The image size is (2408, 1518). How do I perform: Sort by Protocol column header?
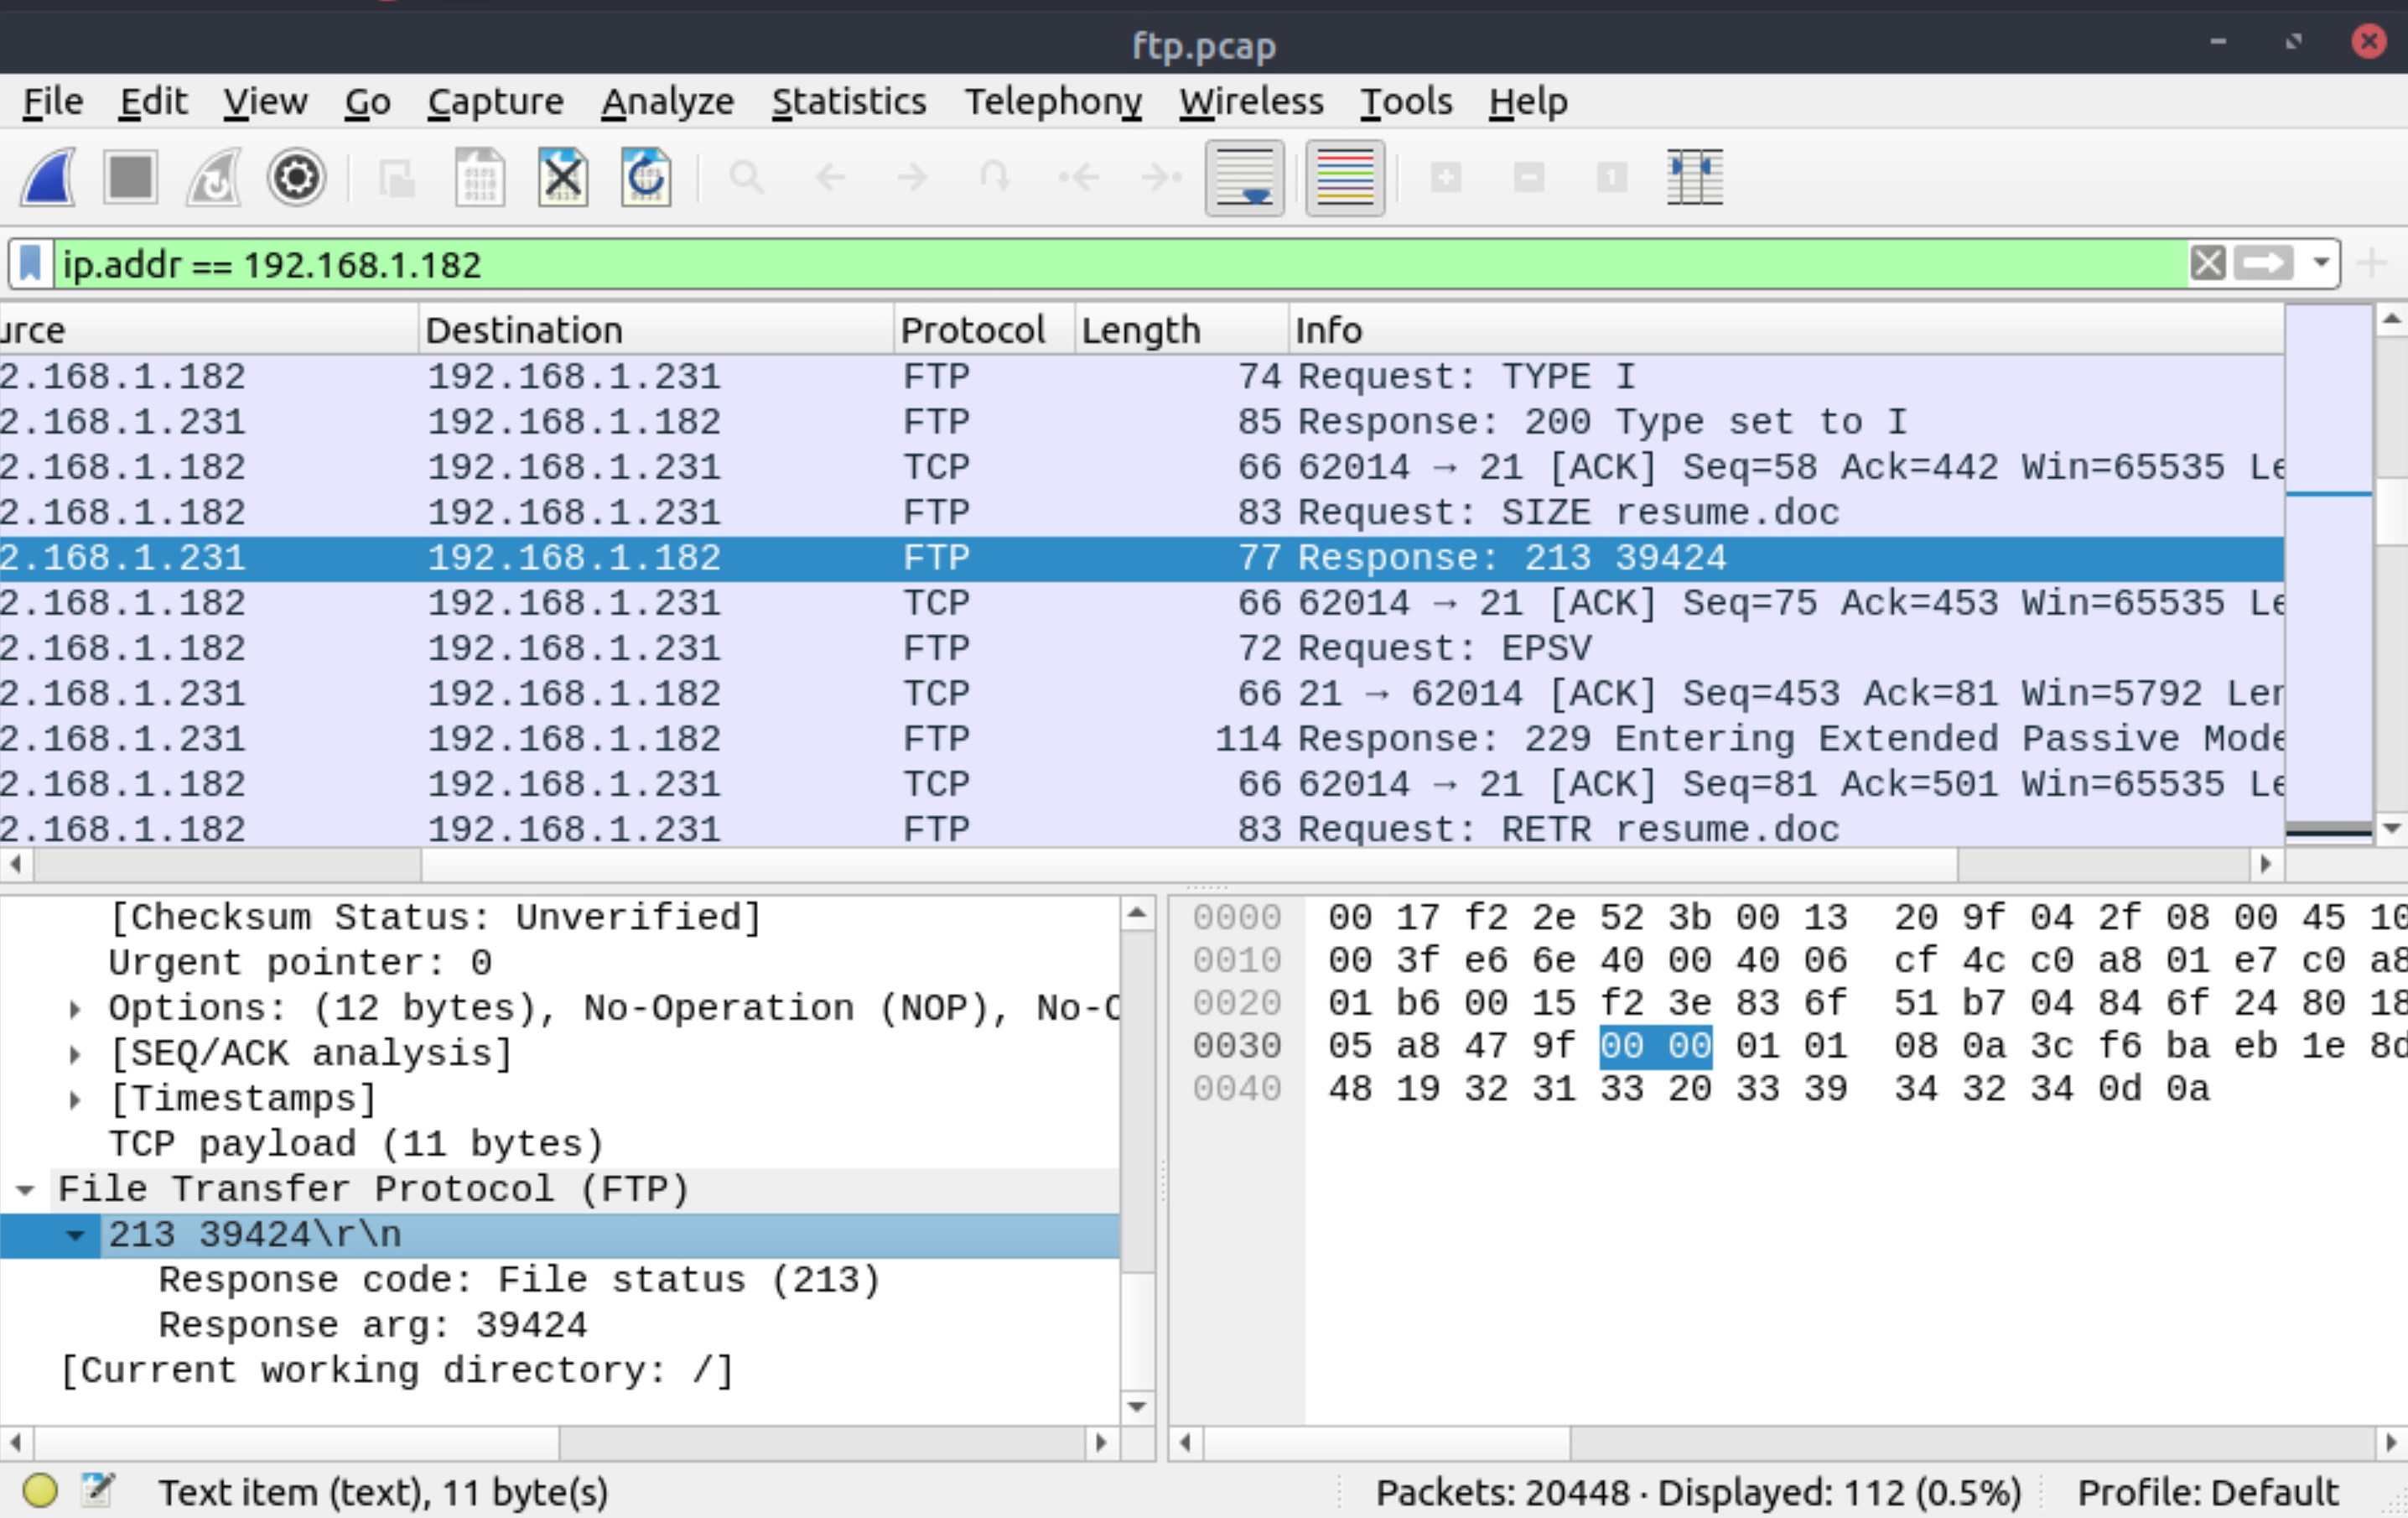pyautogui.click(x=984, y=330)
